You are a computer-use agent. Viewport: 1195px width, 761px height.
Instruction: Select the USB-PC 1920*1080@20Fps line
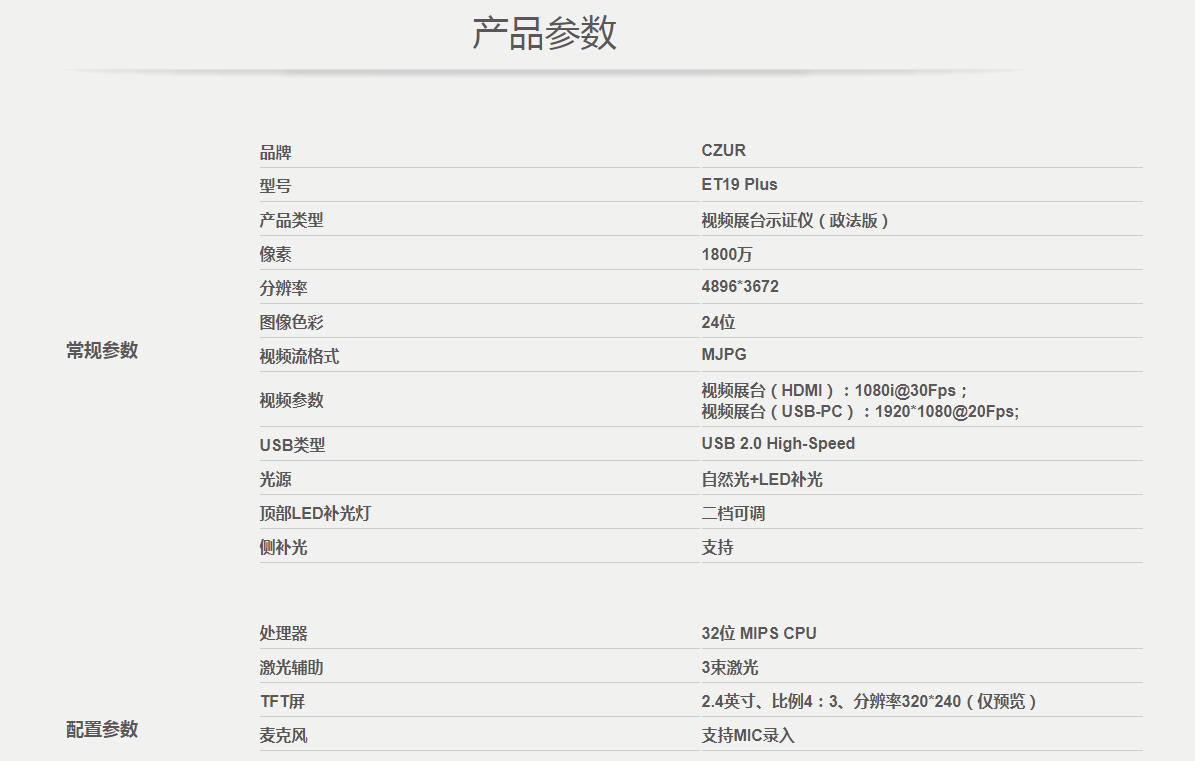coord(860,411)
